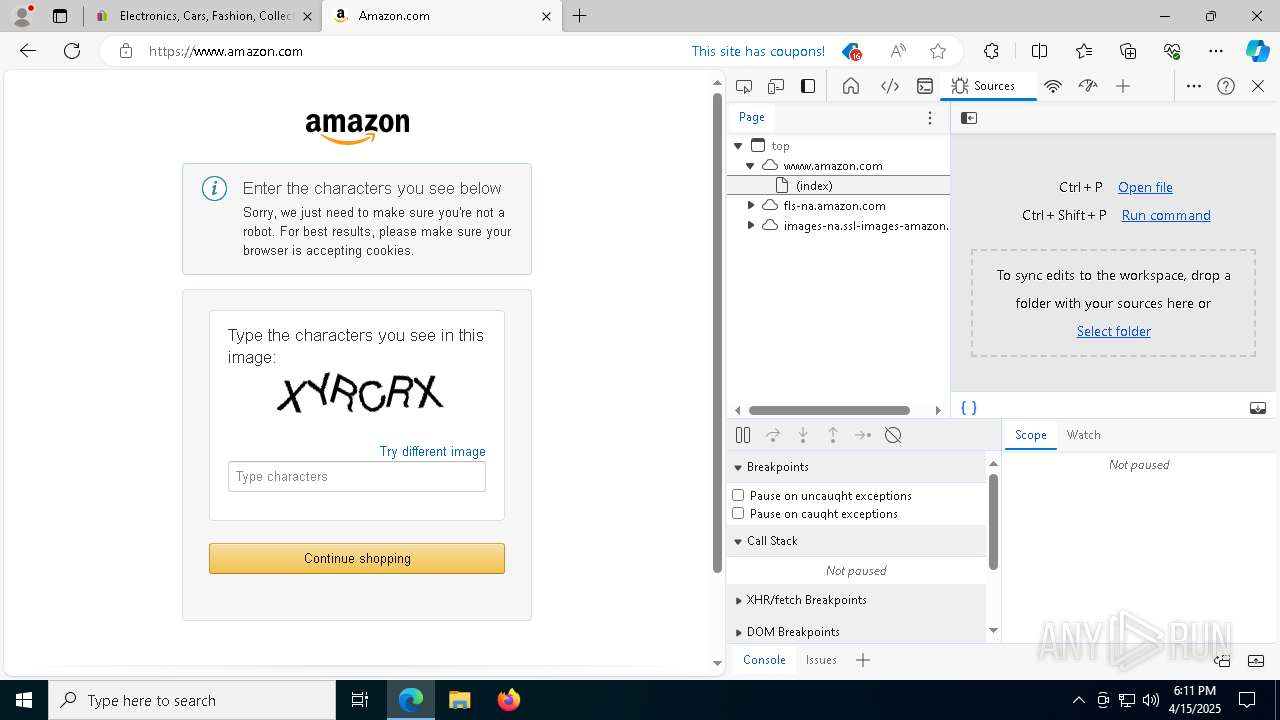Collapse the top frame tree node

coord(738,146)
